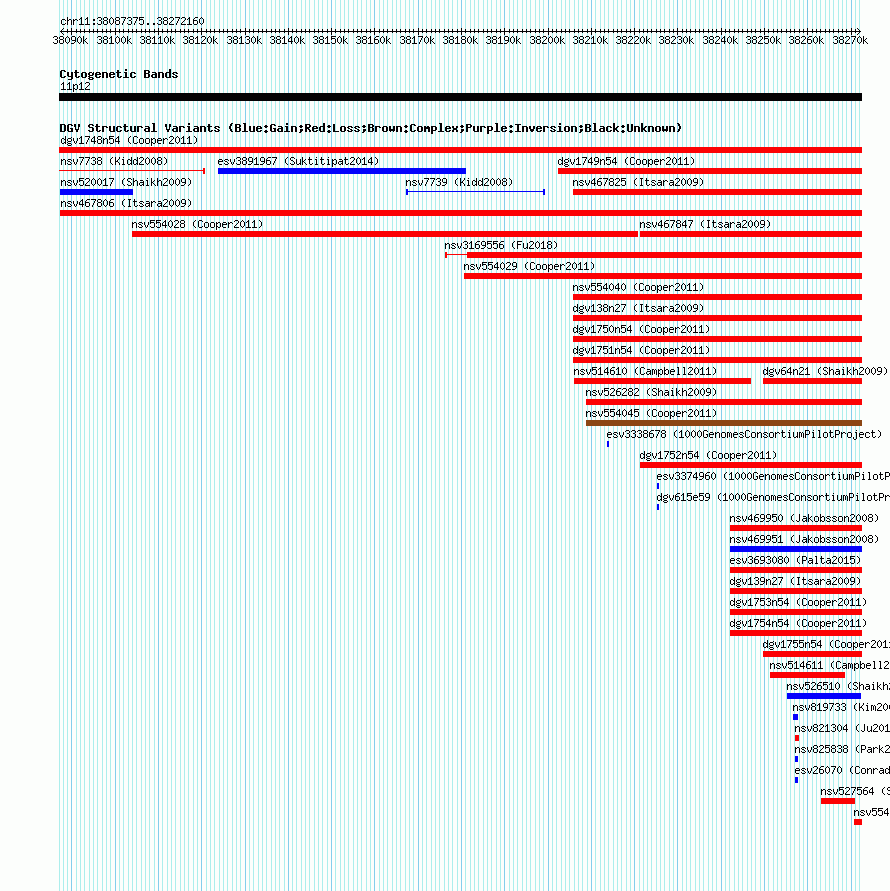Screen dimensions: 890x891
Task: Open the dgv139n27 (Itsara2009) variant
Action: click(x=795, y=582)
